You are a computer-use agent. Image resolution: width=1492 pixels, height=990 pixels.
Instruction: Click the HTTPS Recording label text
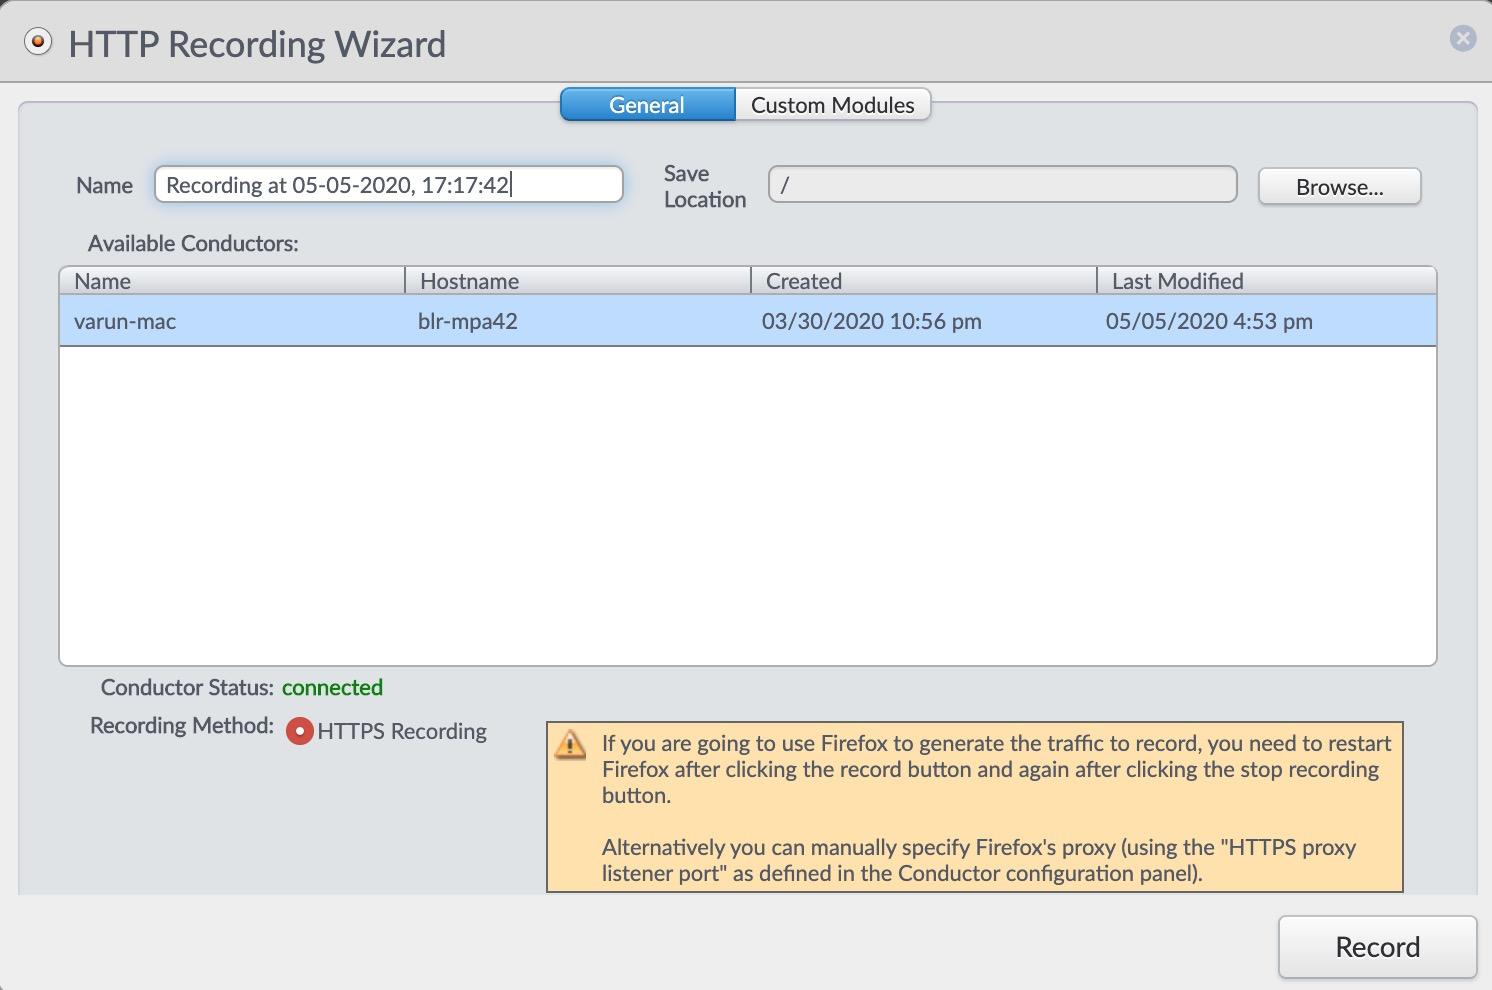402,732
